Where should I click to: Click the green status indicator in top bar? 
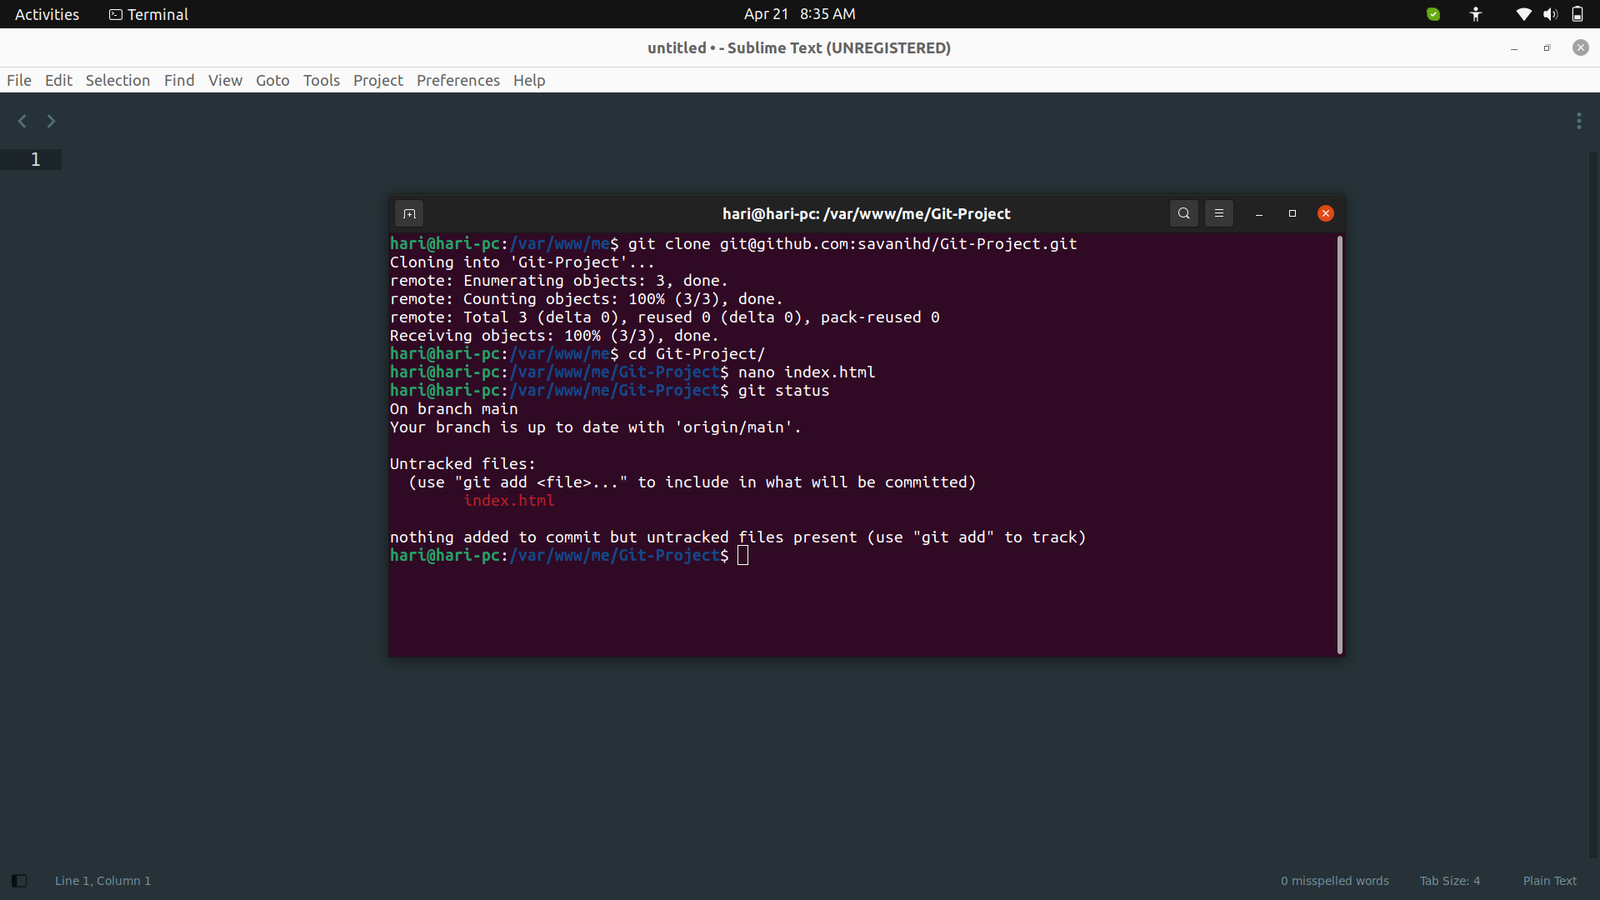pos(1433,14)
